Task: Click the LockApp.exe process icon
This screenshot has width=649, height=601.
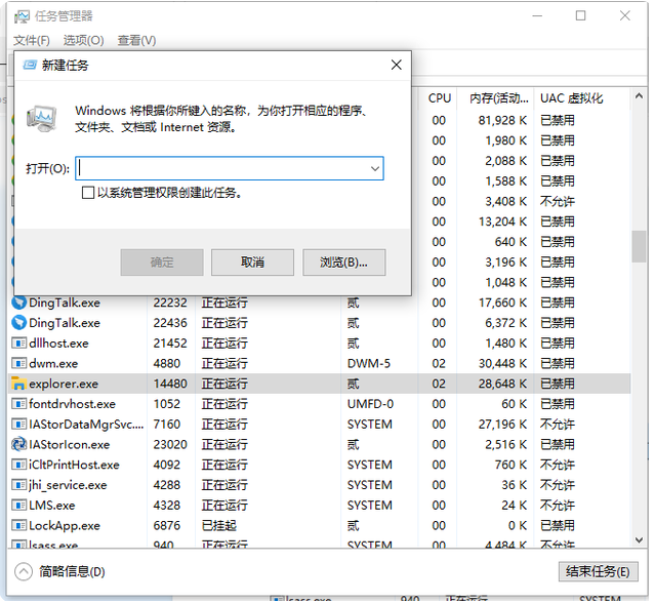Action: pyautogui.click(x=19, y=526)
